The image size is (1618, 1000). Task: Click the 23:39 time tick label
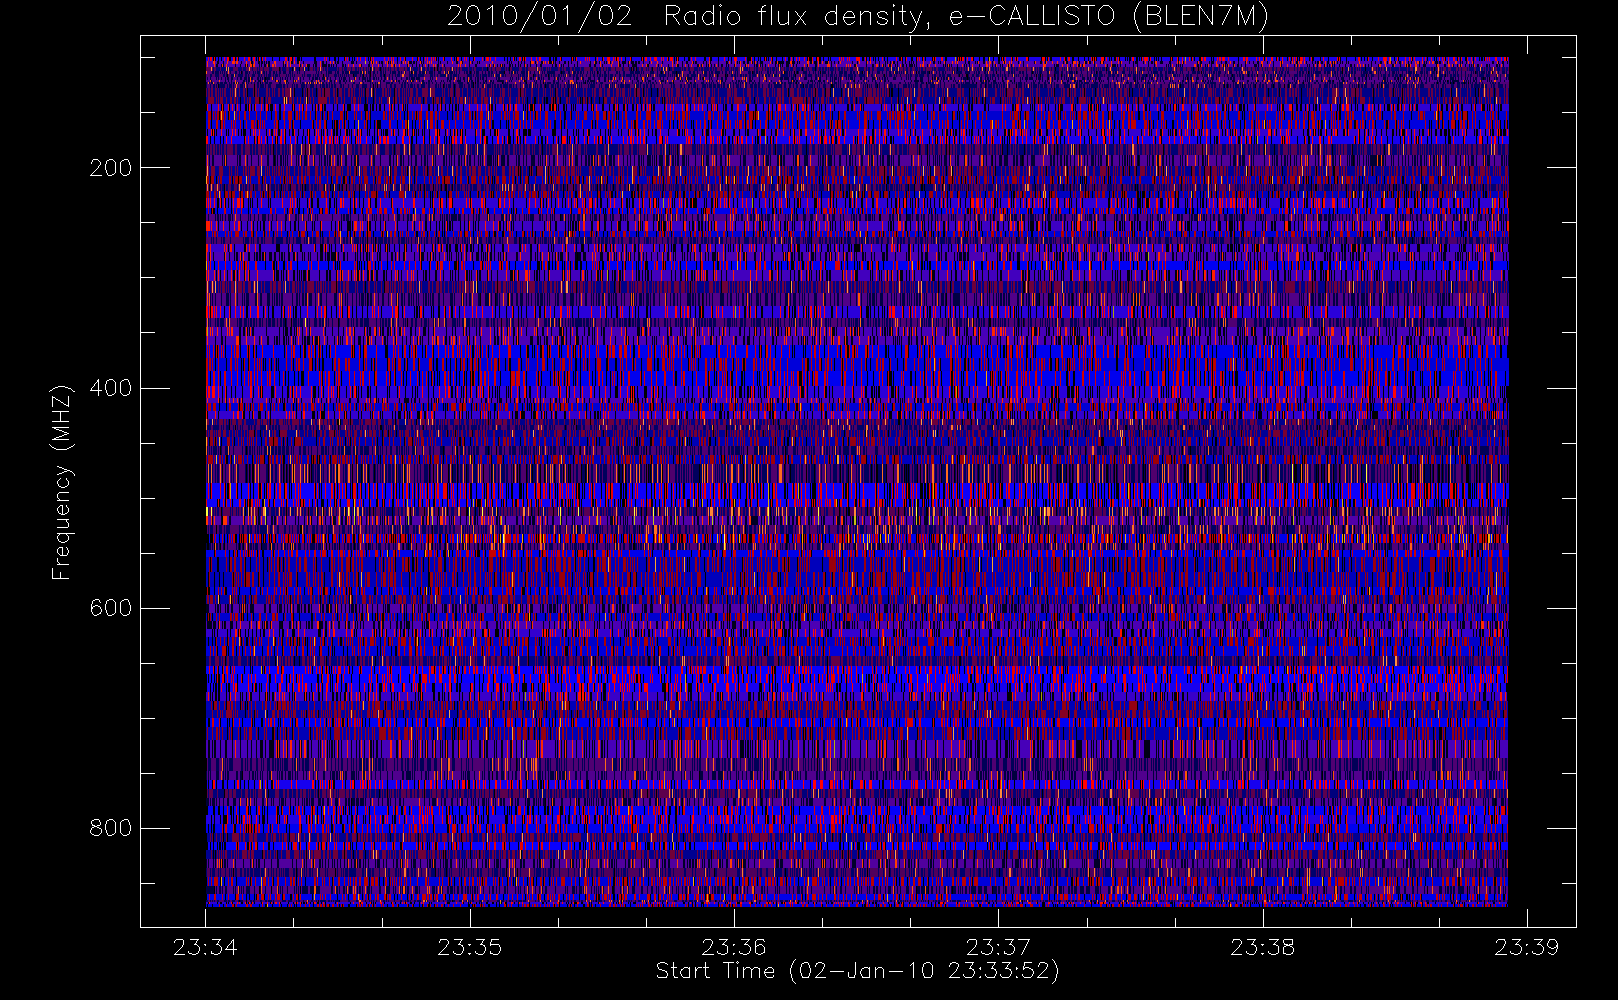(1526, 947)
